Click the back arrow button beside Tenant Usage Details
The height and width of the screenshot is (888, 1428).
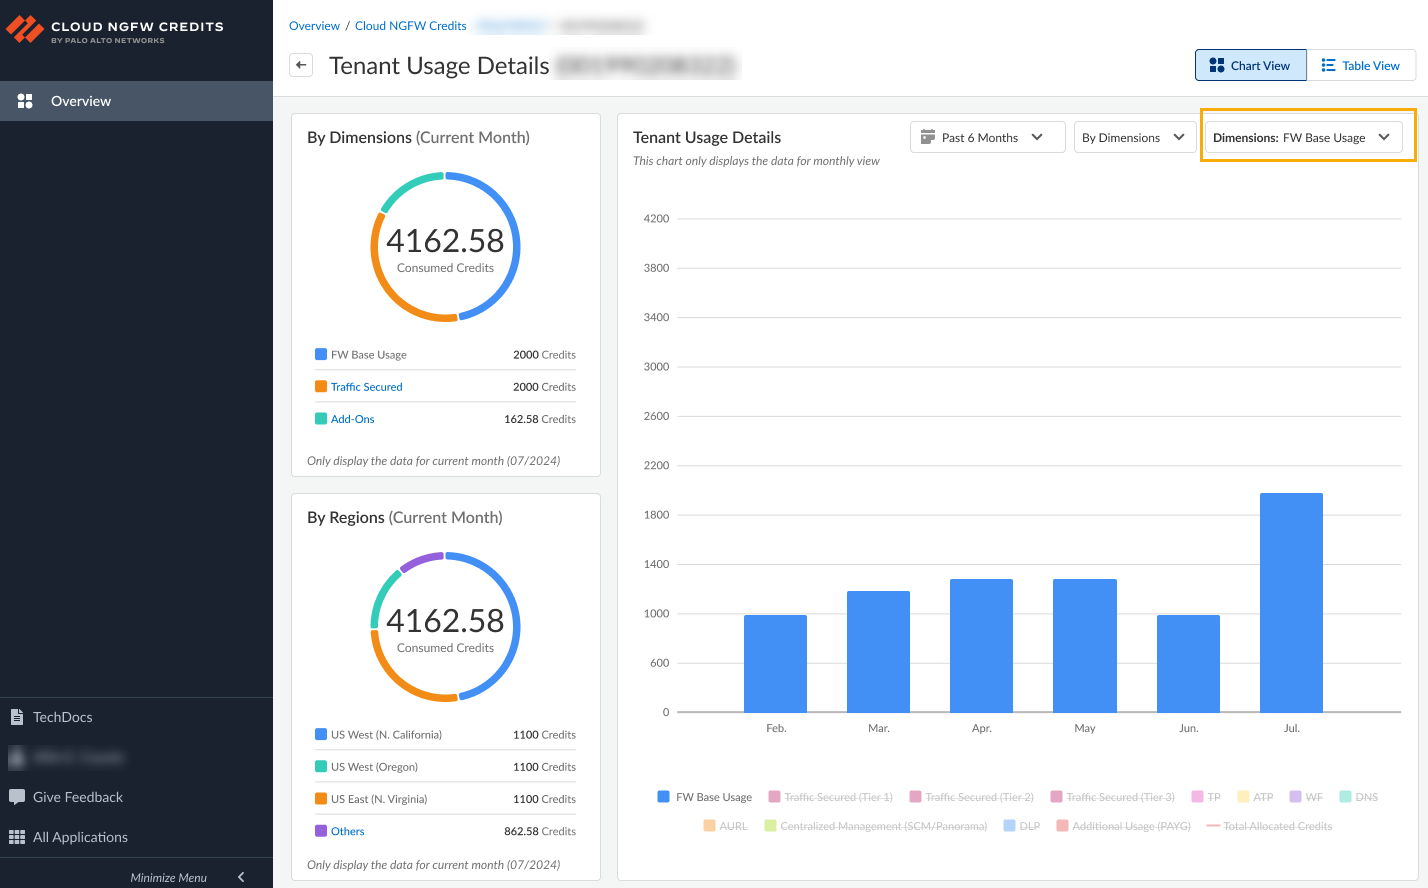coord(301,66)
